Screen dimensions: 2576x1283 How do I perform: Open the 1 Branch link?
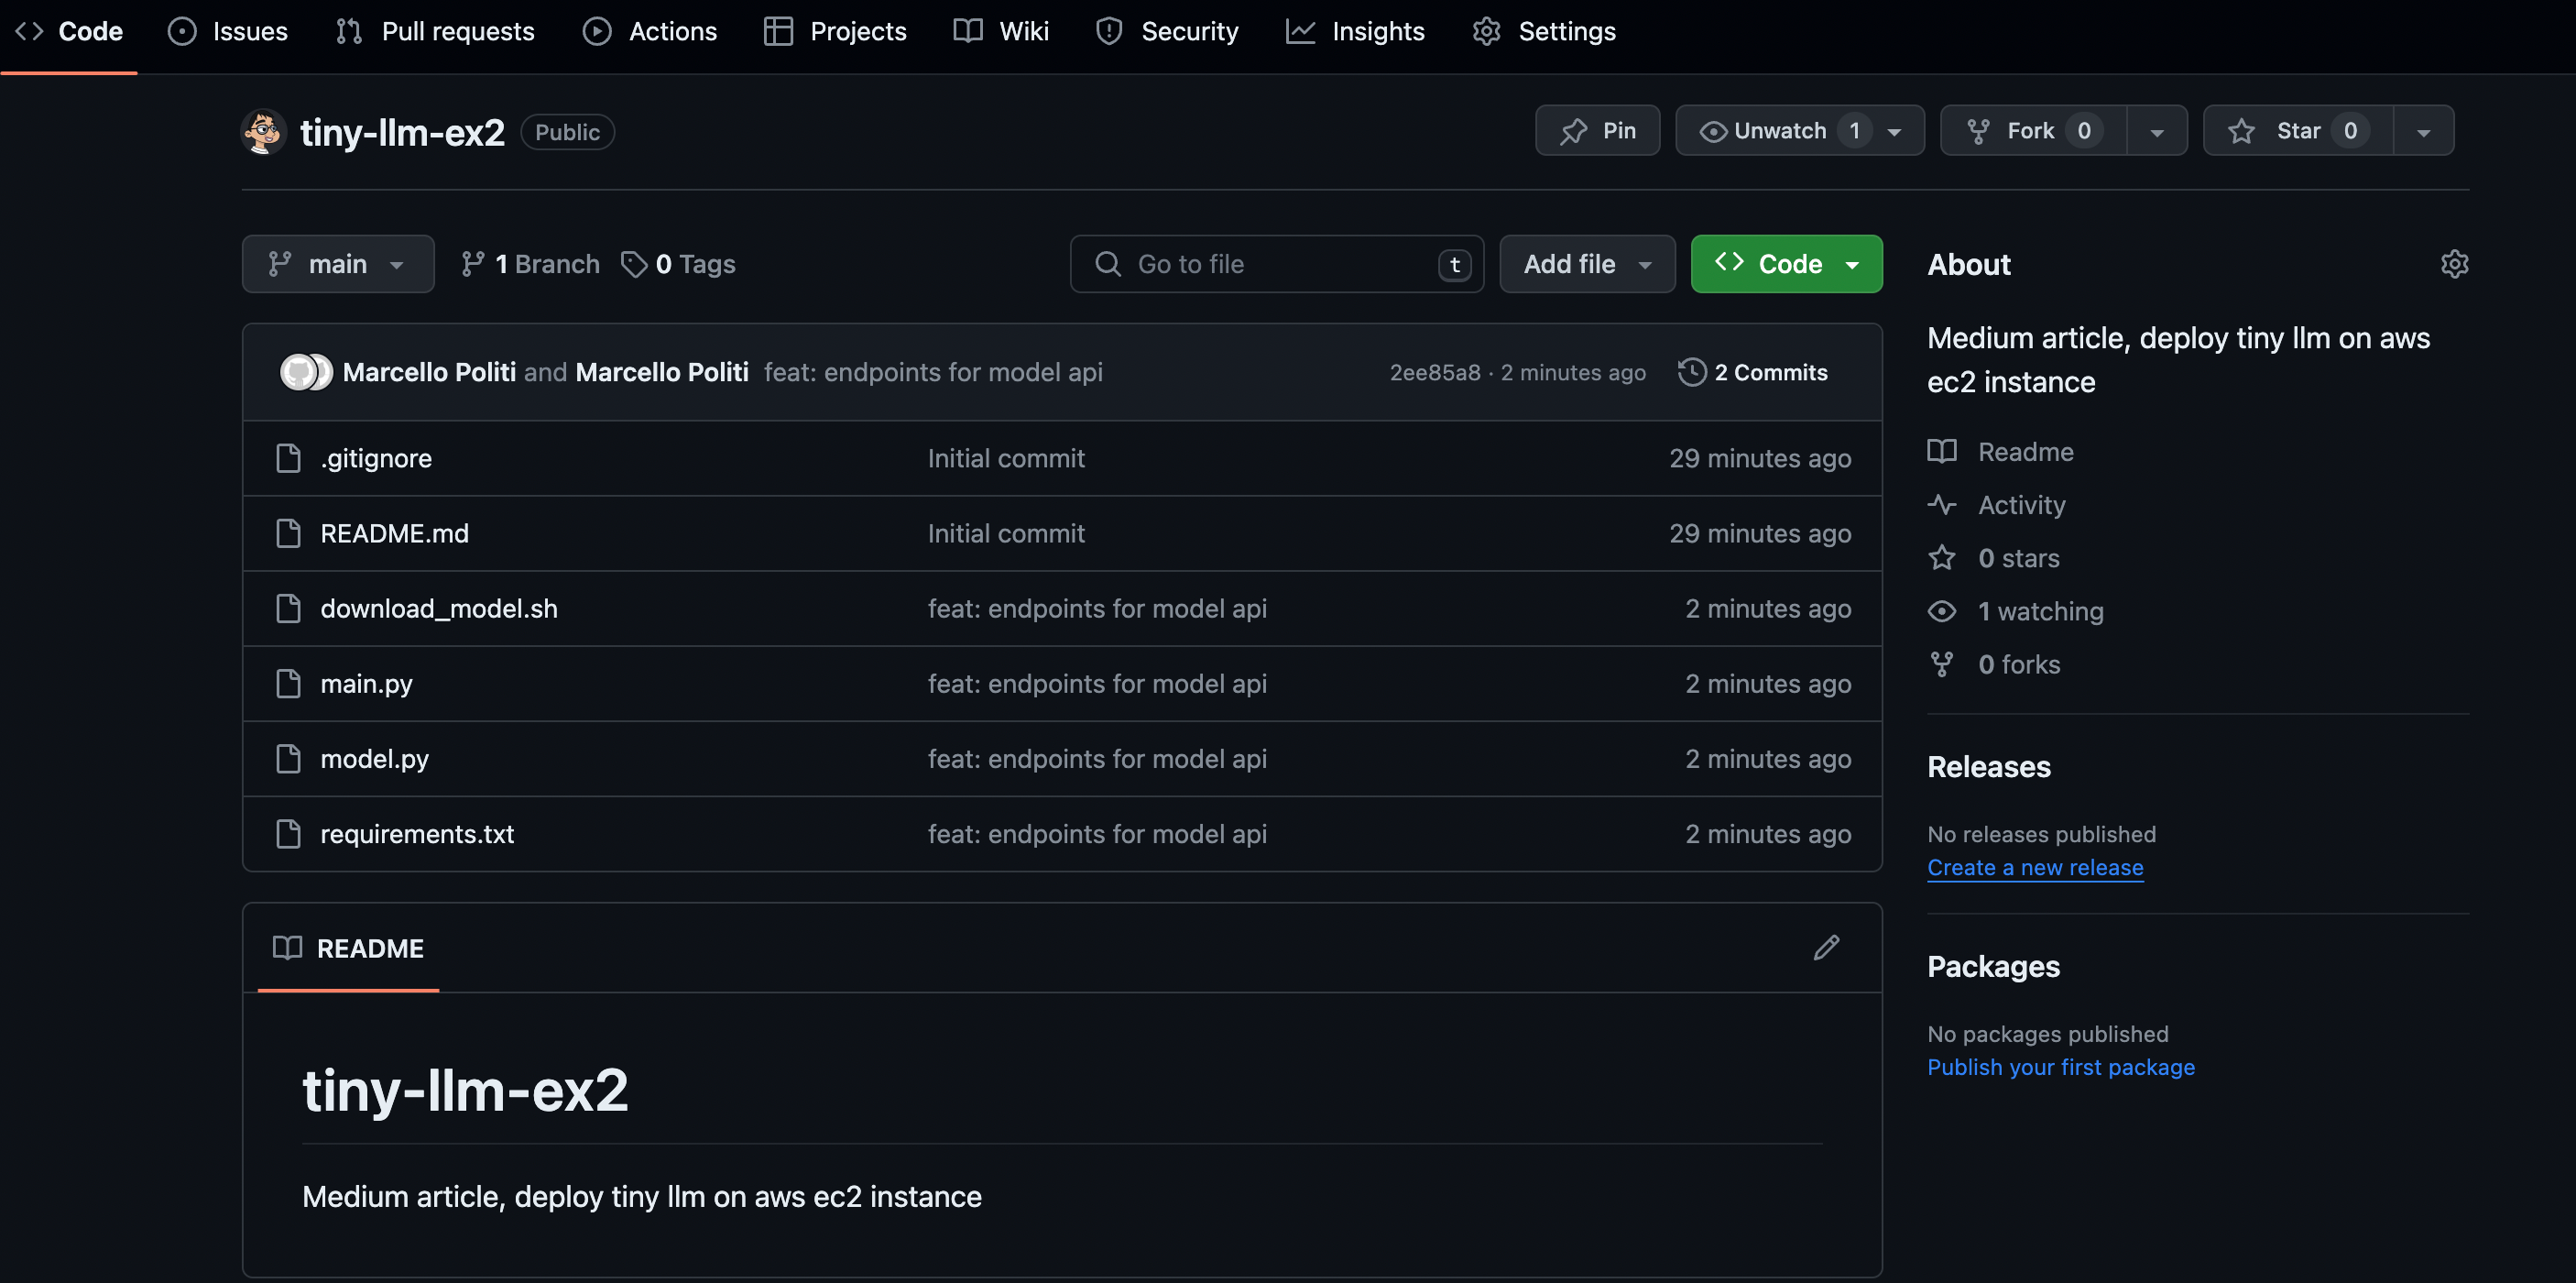coord(530,264)
